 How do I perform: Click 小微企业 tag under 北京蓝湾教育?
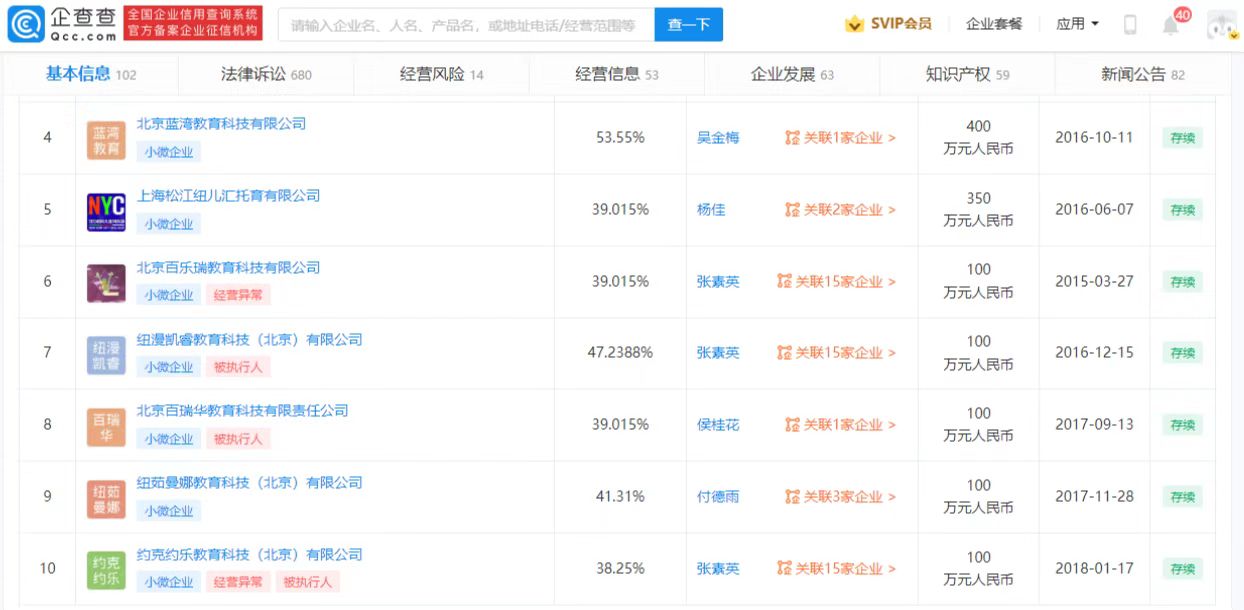tap(168, 152)
